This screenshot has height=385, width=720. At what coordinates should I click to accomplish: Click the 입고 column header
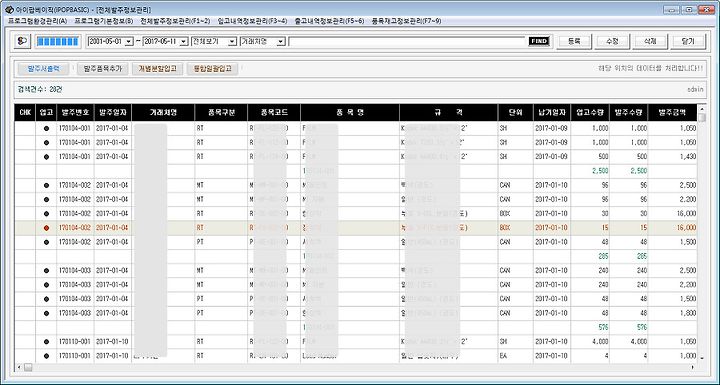(x=46, y=113)
